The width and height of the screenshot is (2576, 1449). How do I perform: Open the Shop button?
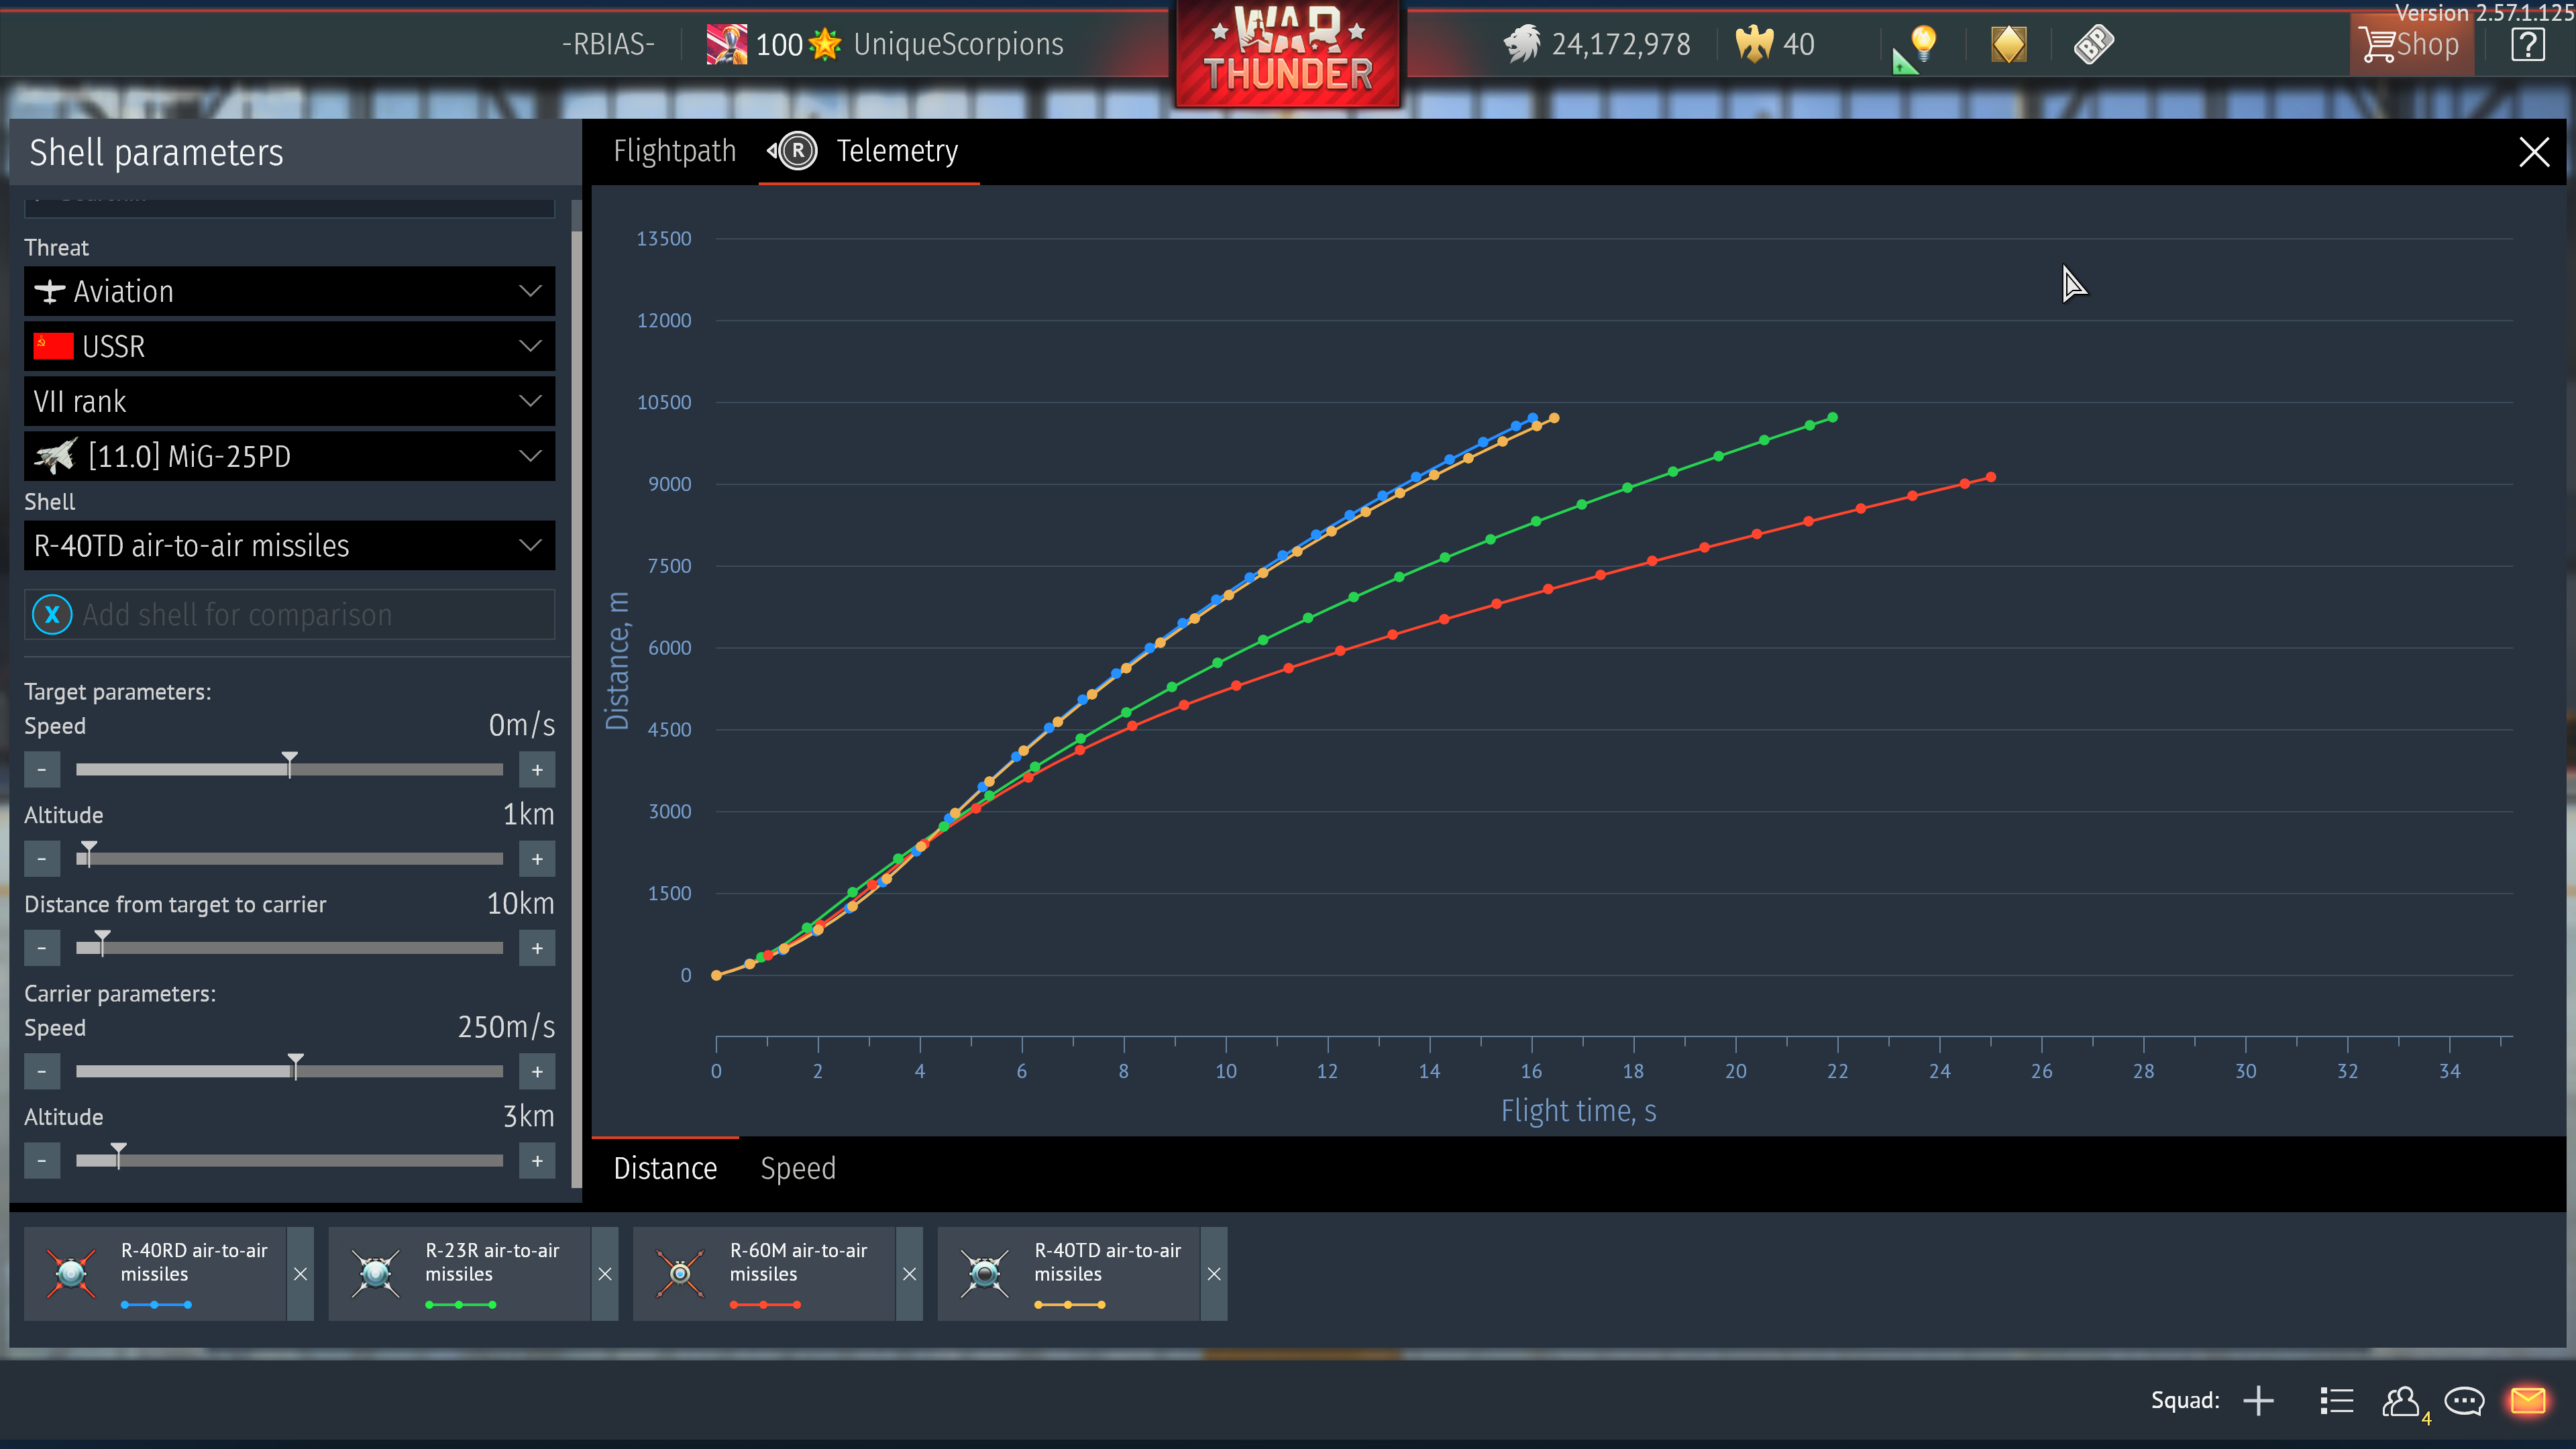2411,45
